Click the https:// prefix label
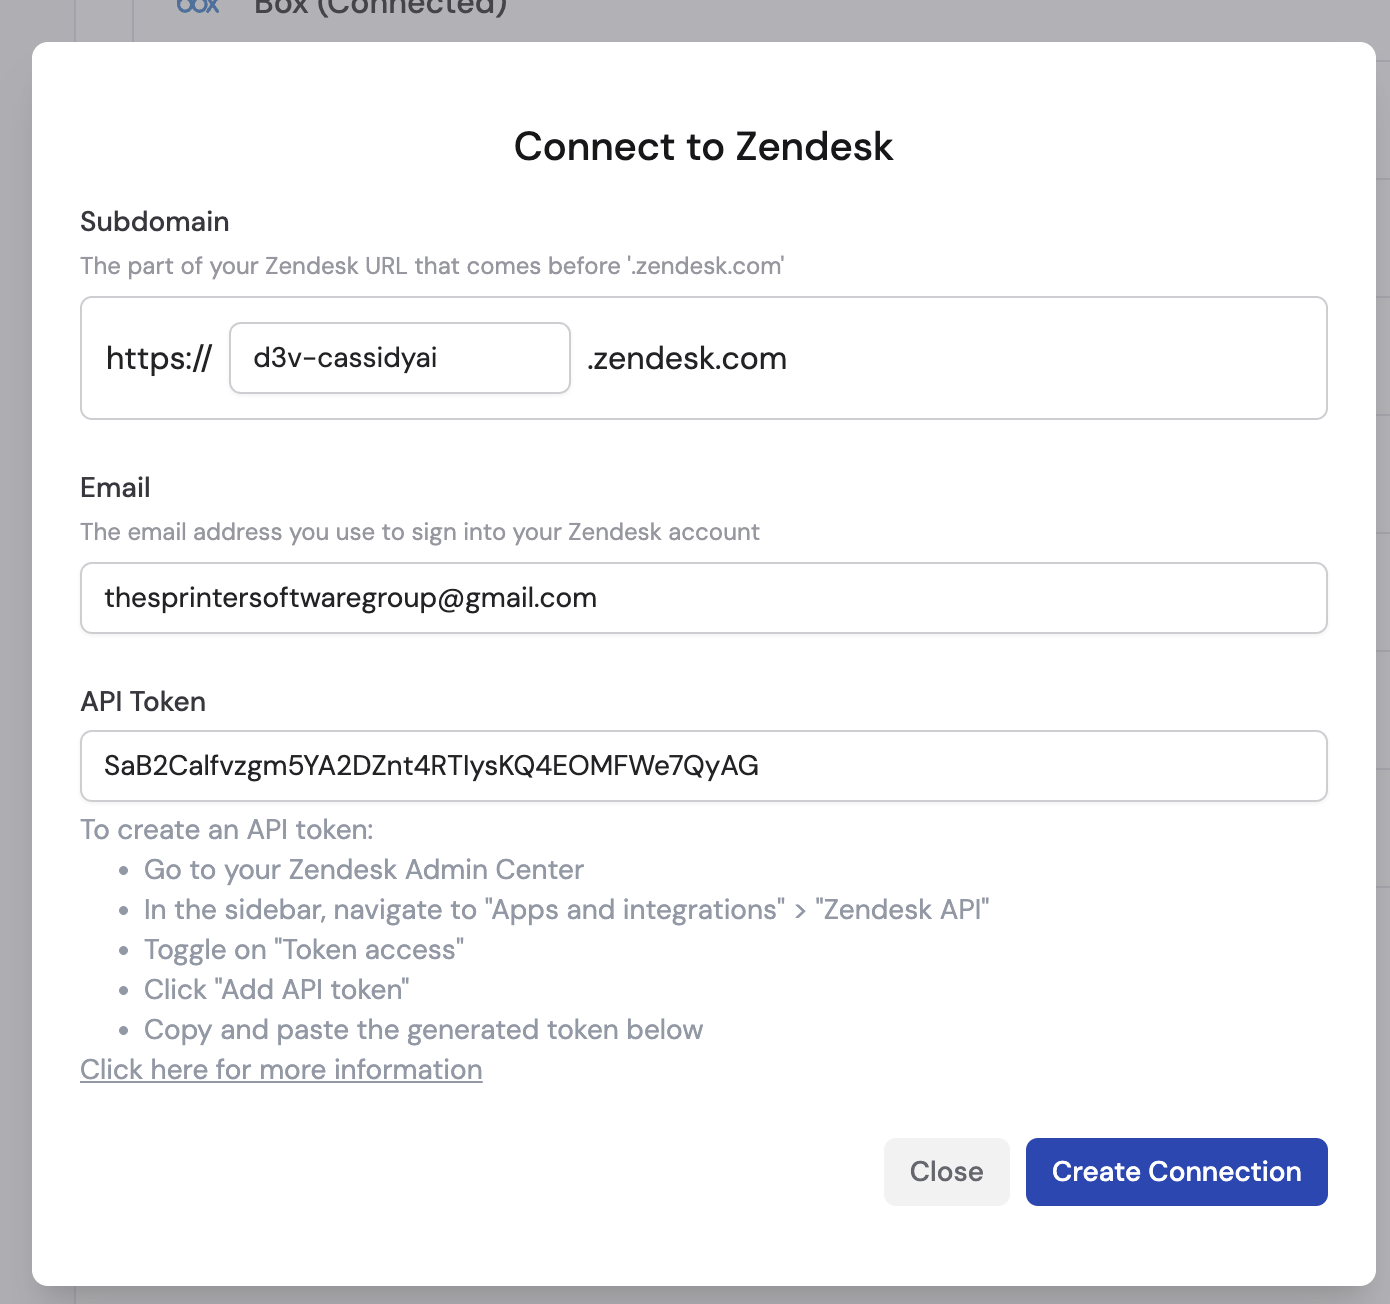This screenshot has height=1304, width=1390. tap(158, 358)
